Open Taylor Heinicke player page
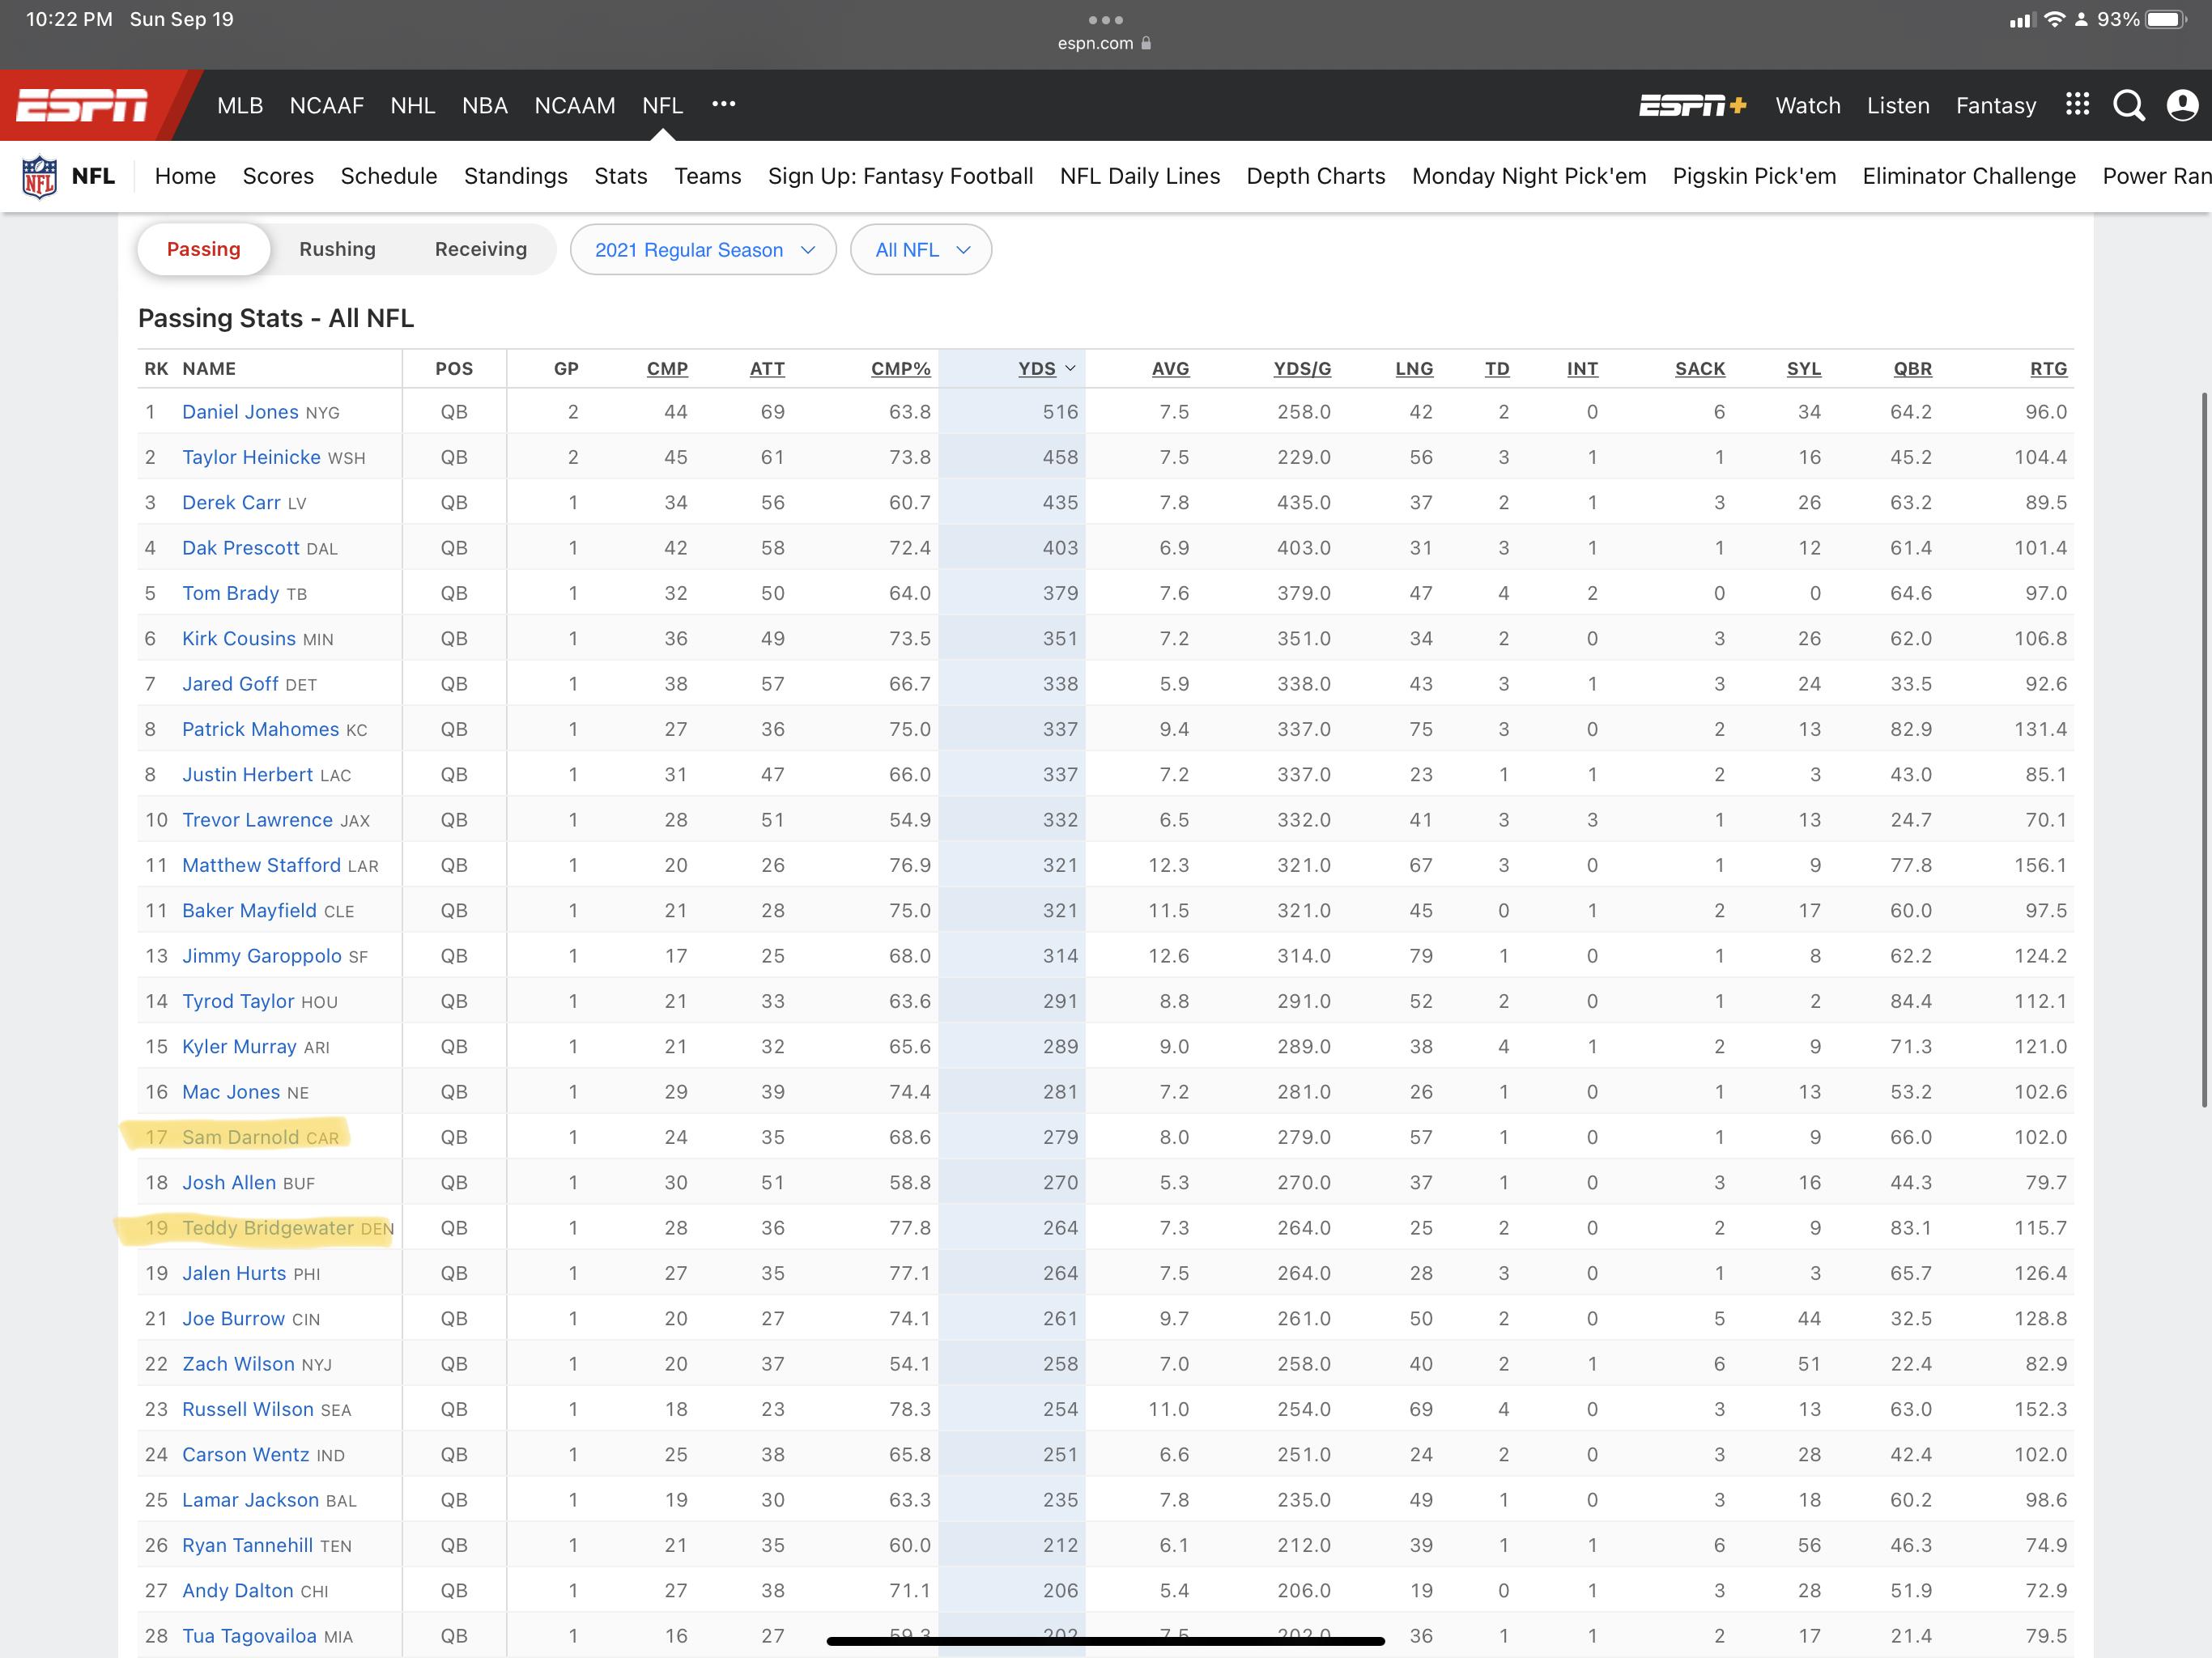The height and width of the screenshot is (1658, 2212). pyautogui.click(x=251, y=457)
